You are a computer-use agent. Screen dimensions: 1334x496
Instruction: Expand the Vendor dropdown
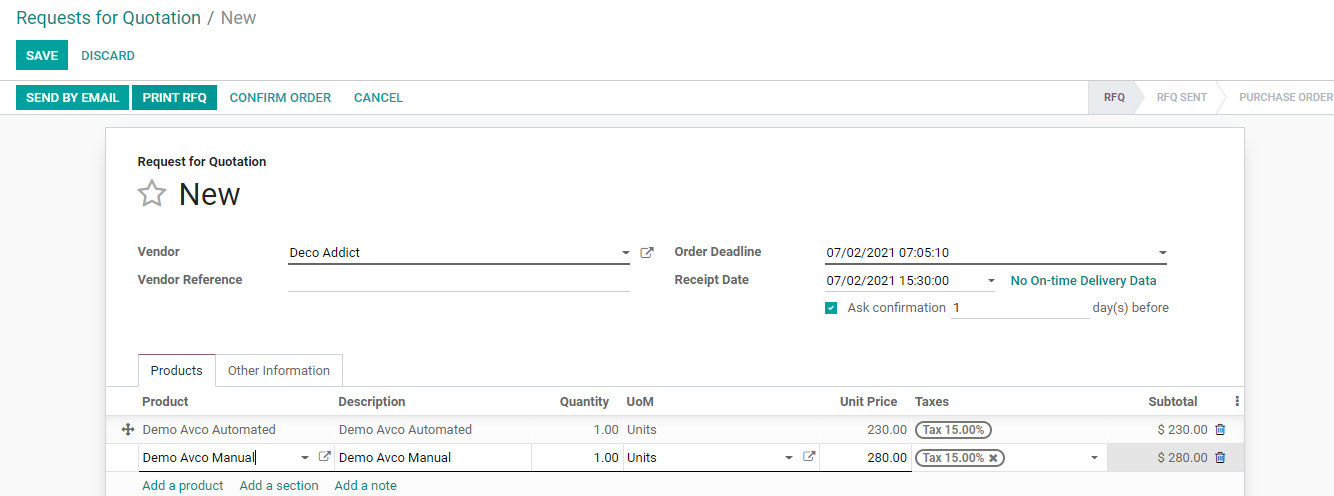click(x=626, y=253)
